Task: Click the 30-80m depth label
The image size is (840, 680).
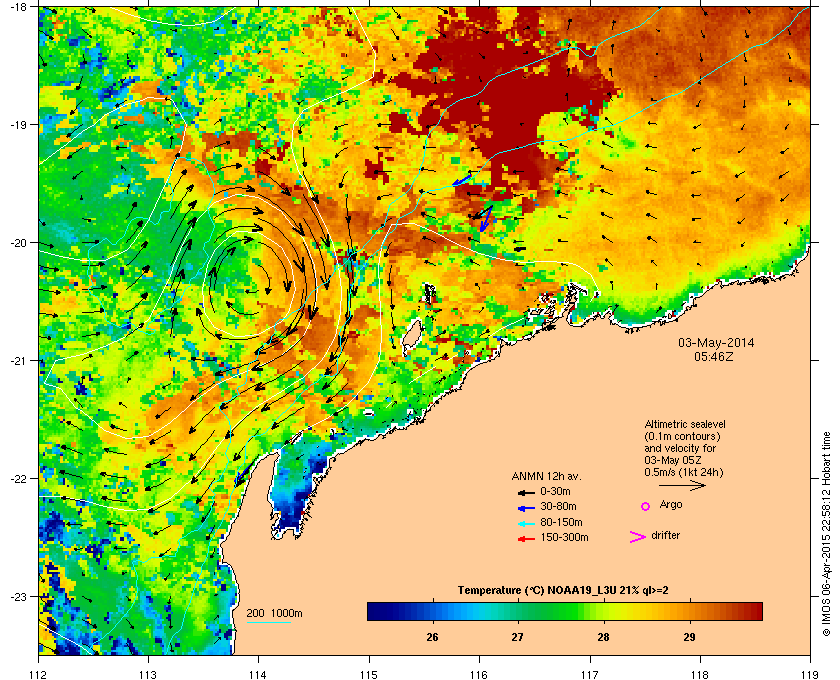Action: (558, 506)
